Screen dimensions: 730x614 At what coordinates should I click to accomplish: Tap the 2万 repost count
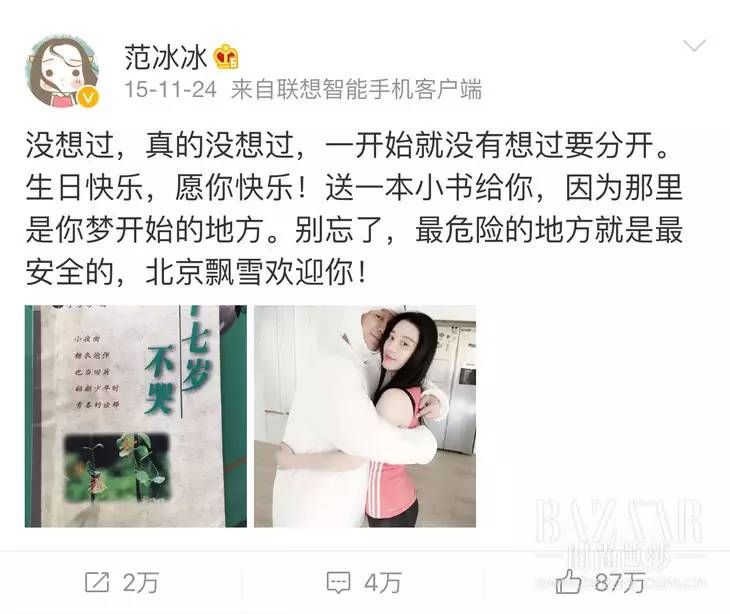click(x=141, y=582)
